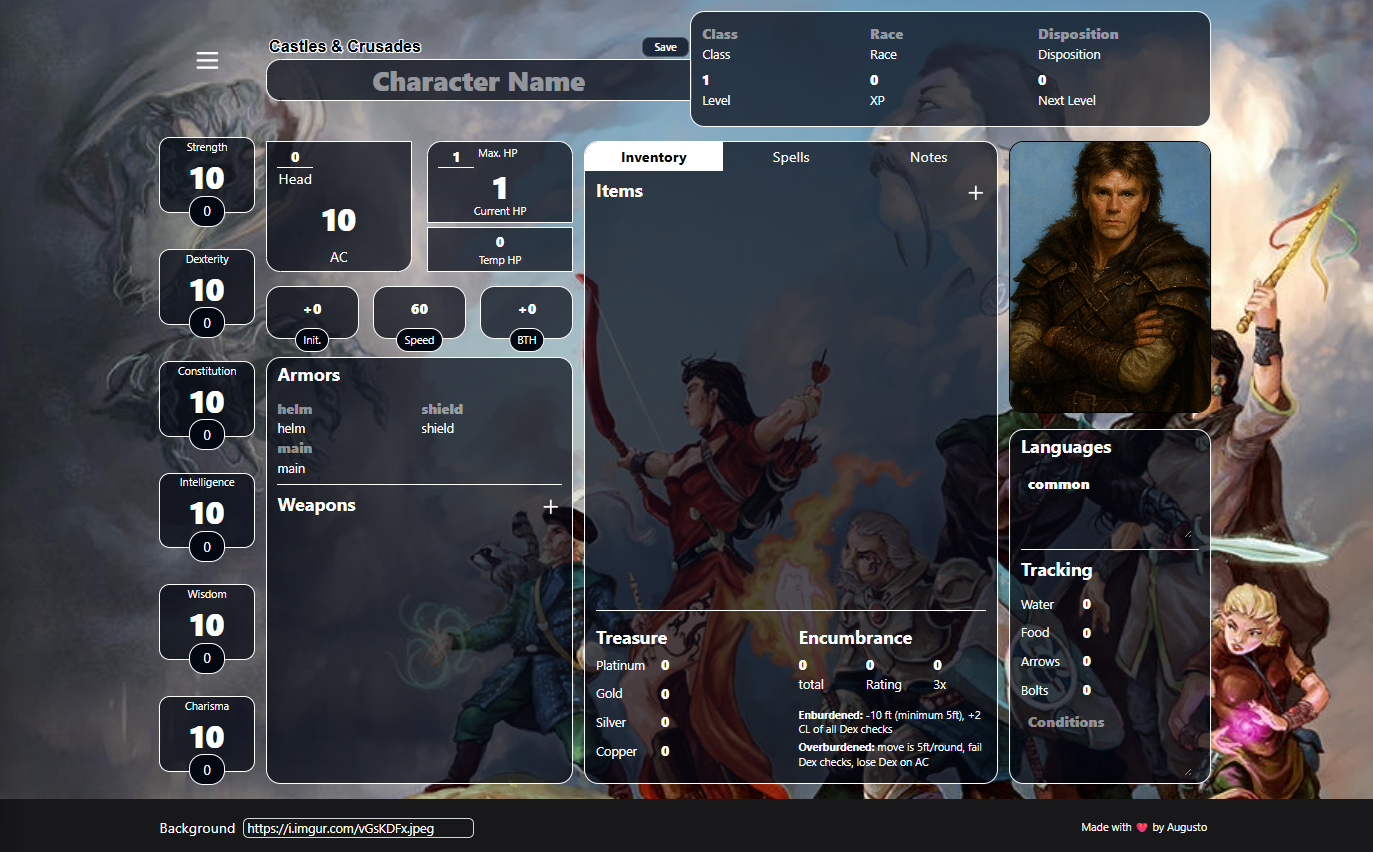Viewport: 1373px width, 852px height.
Task: Edit the Bolts tracking value
Action: pos(1087,691)
